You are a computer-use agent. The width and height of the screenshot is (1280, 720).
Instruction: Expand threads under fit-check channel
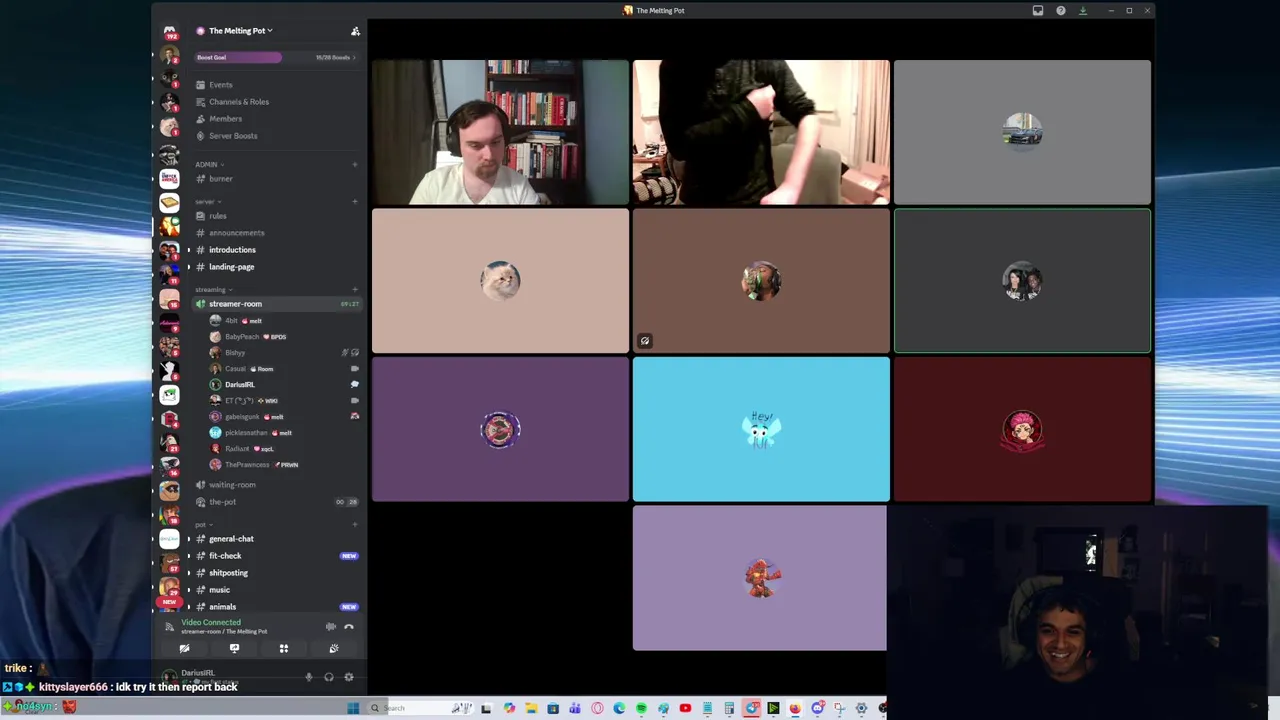coord(188,556)
